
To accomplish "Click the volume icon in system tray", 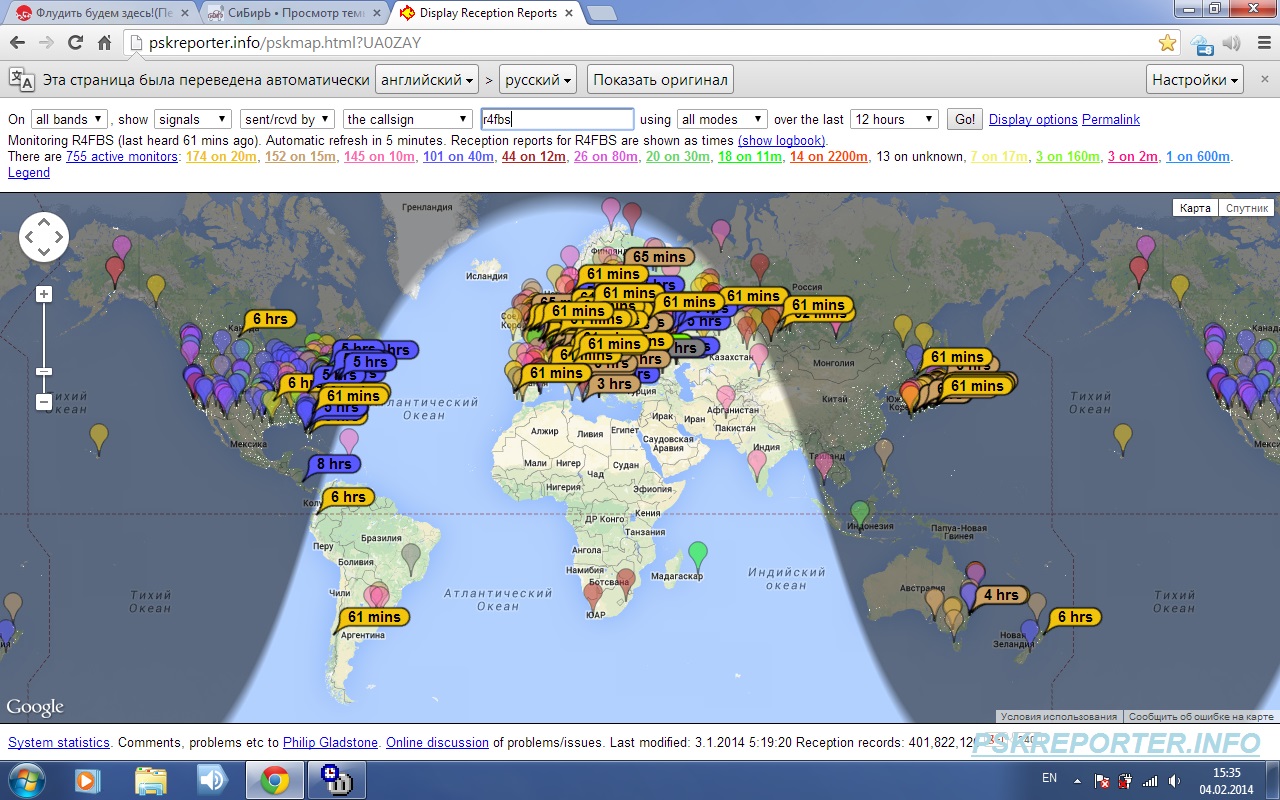I will [1172, 780].
